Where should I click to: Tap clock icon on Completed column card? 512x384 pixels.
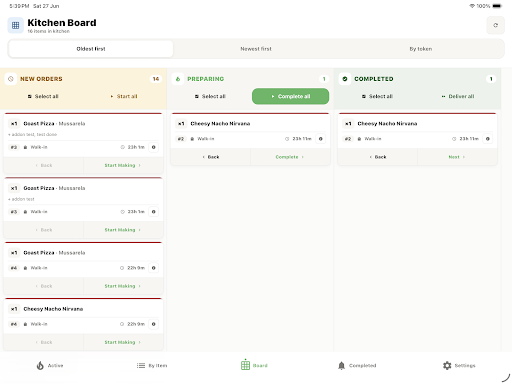point(454,139)
